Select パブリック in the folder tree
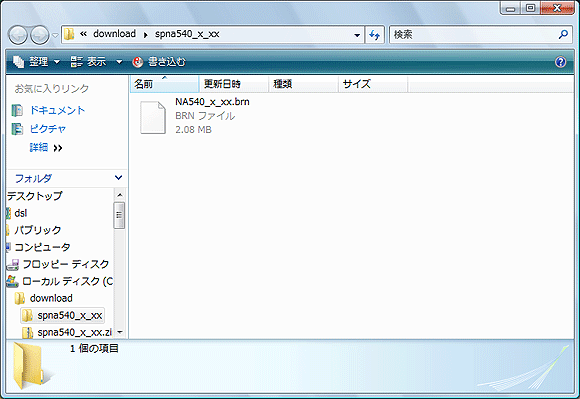 click(x=38, y=230)
